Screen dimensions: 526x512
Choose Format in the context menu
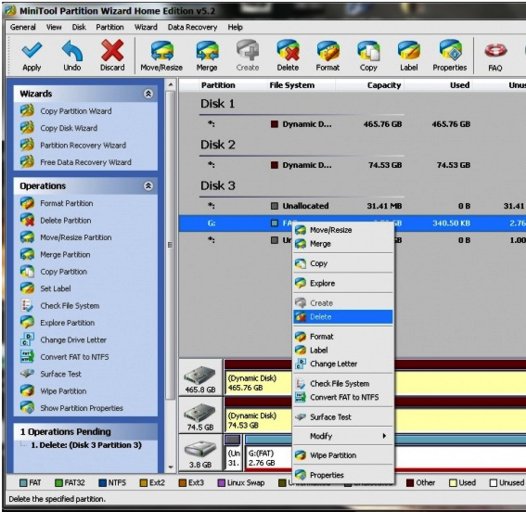pyautogui.click(x=343, y=336)
